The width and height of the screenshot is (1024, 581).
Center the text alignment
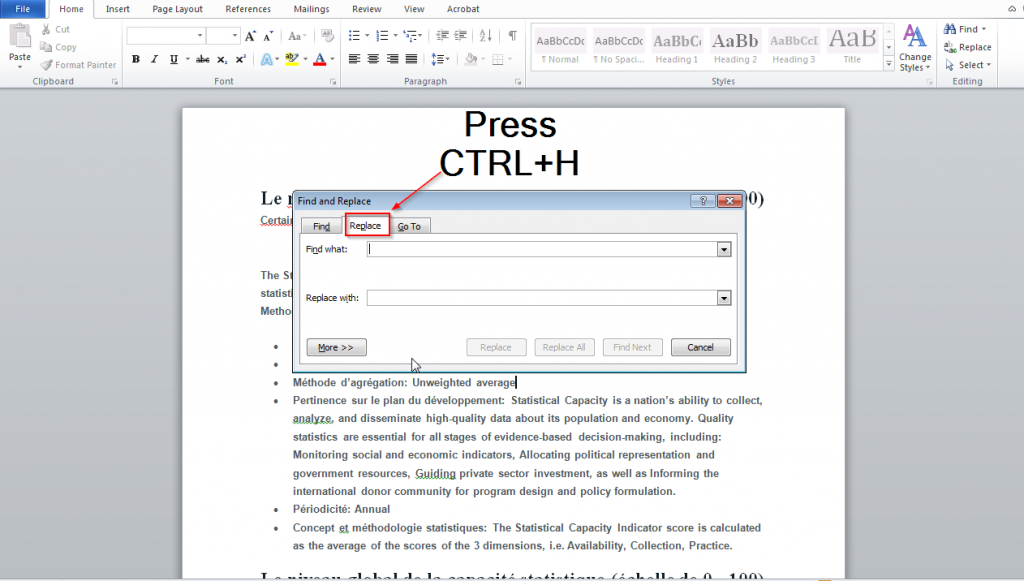click(x=373, y=59)
